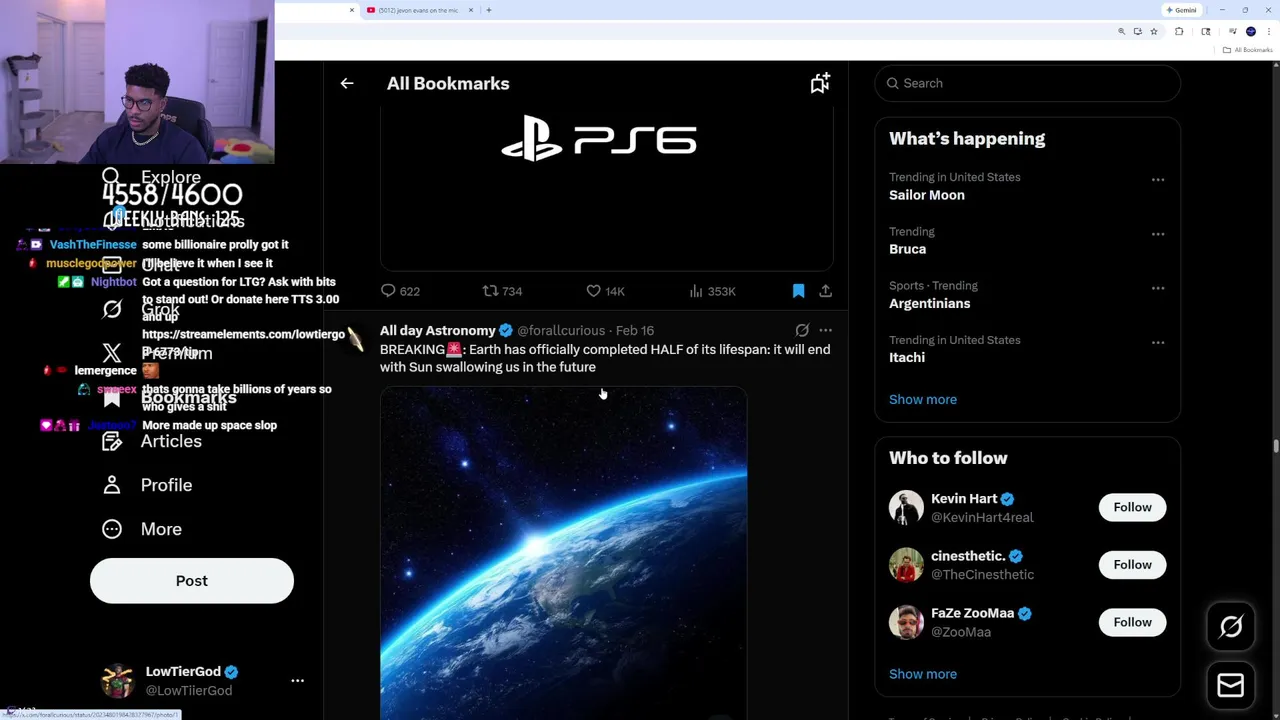The width and height of the screenshot is (1280, 720).
Task: View analytics for the 353K views post
Action: point(712,291)
